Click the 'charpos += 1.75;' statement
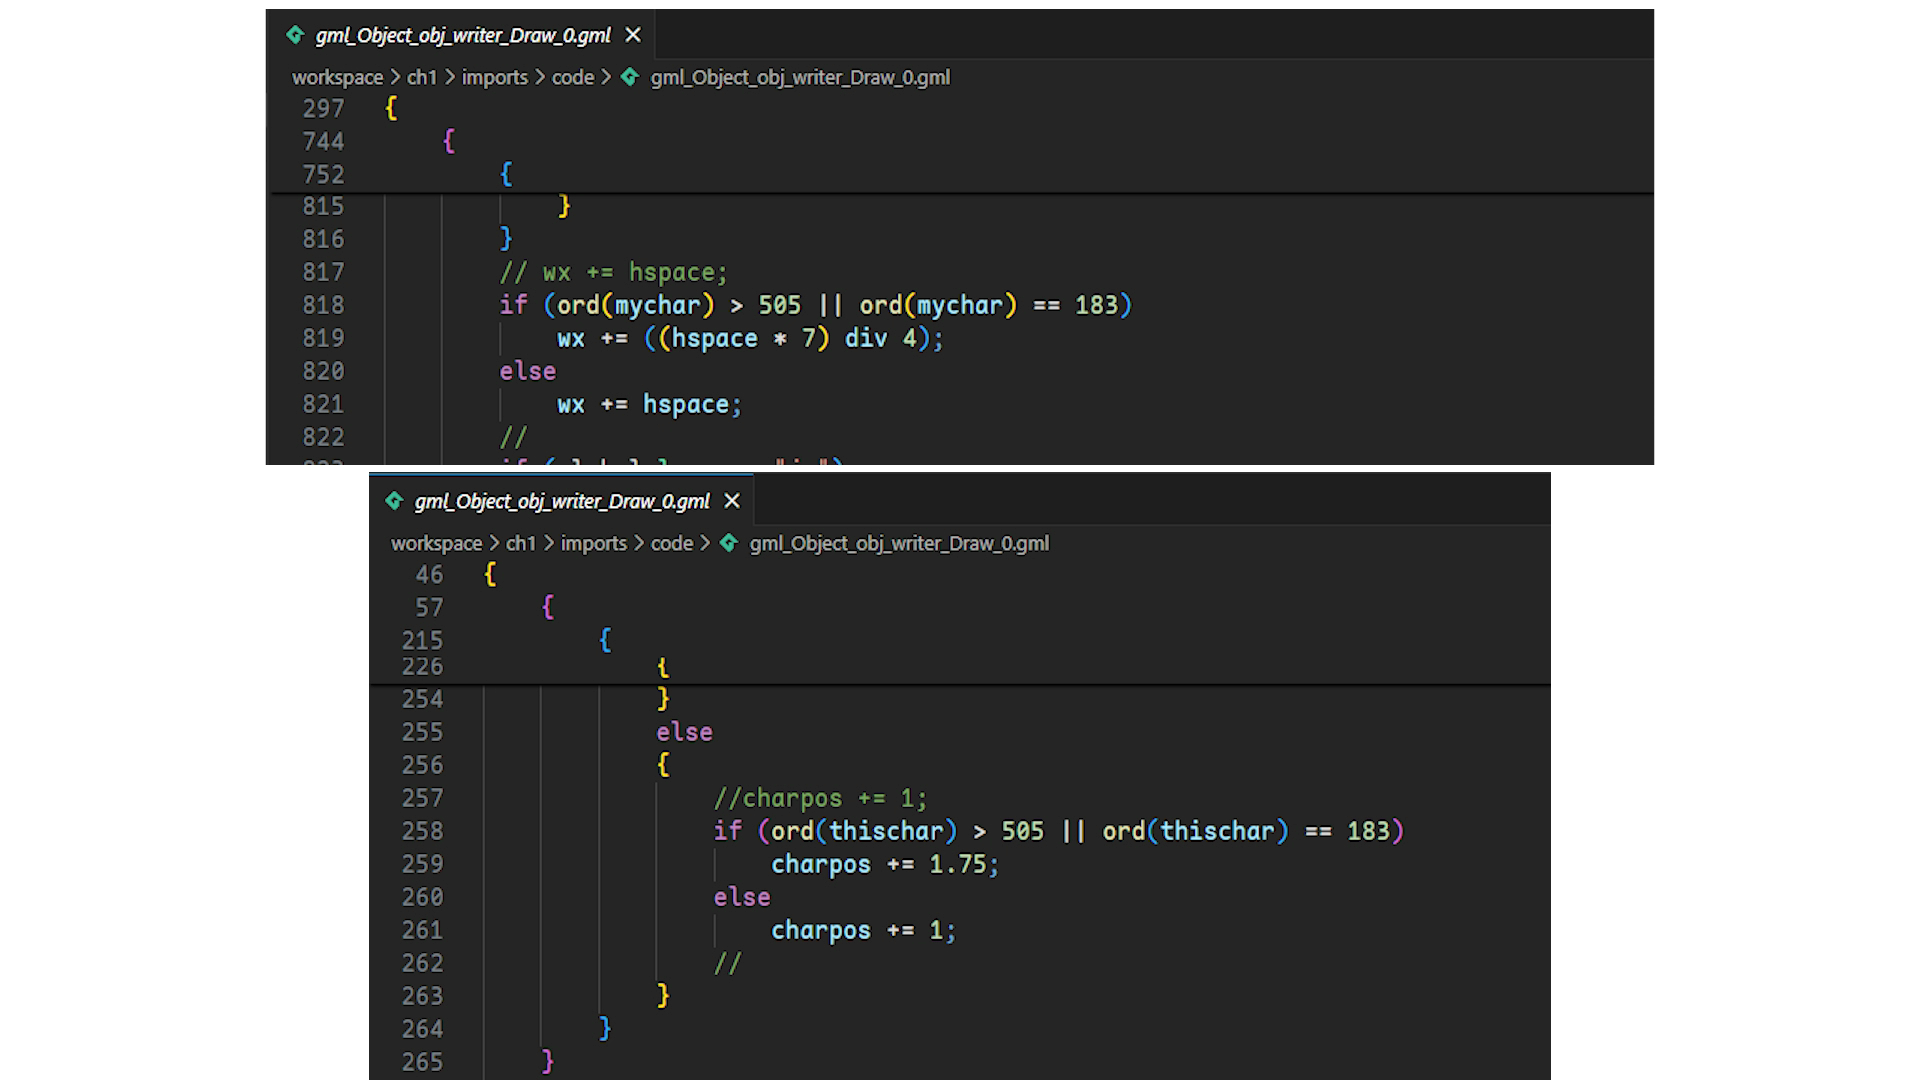This screenshot has width=1920, height=1080. click(x=884, y=864)
